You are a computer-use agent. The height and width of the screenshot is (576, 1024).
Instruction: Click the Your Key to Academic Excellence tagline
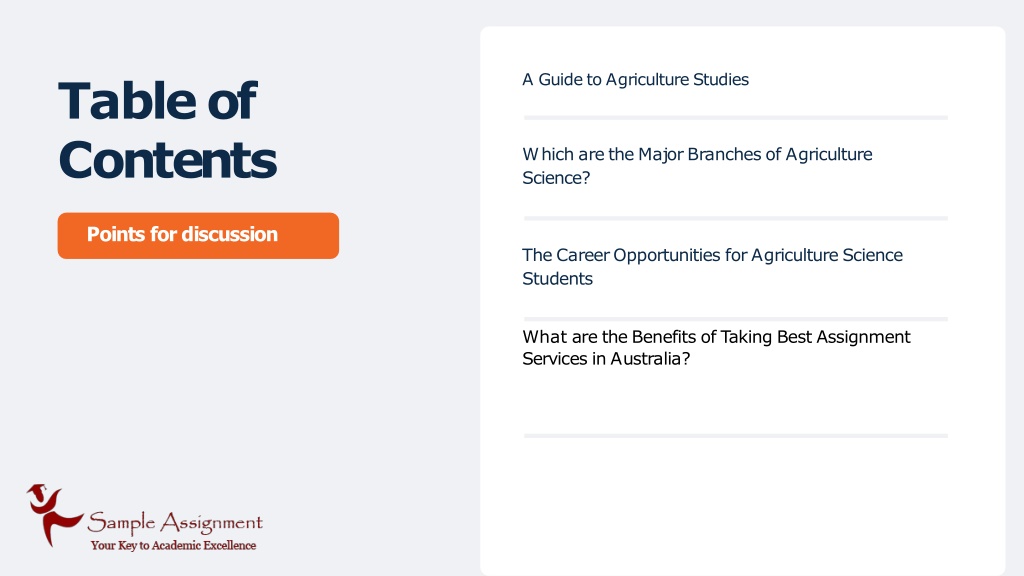tap(173, 545)
